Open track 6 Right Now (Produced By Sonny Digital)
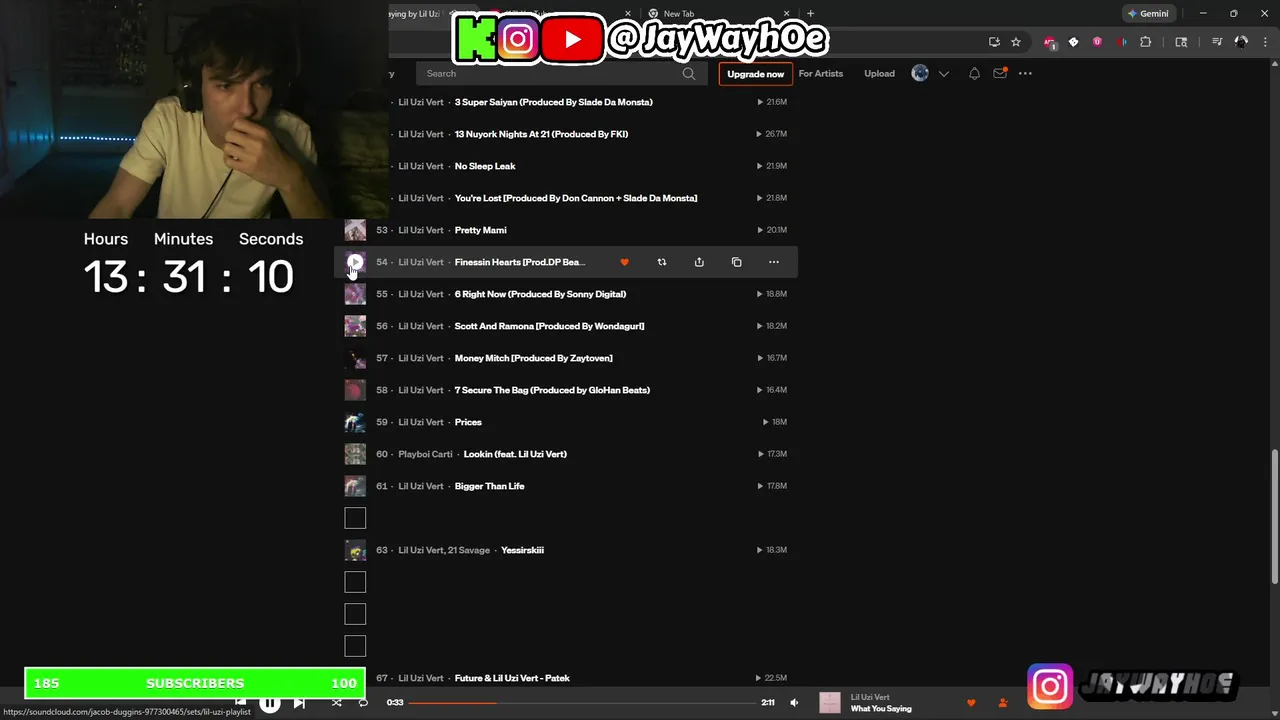 click(540, 294)
